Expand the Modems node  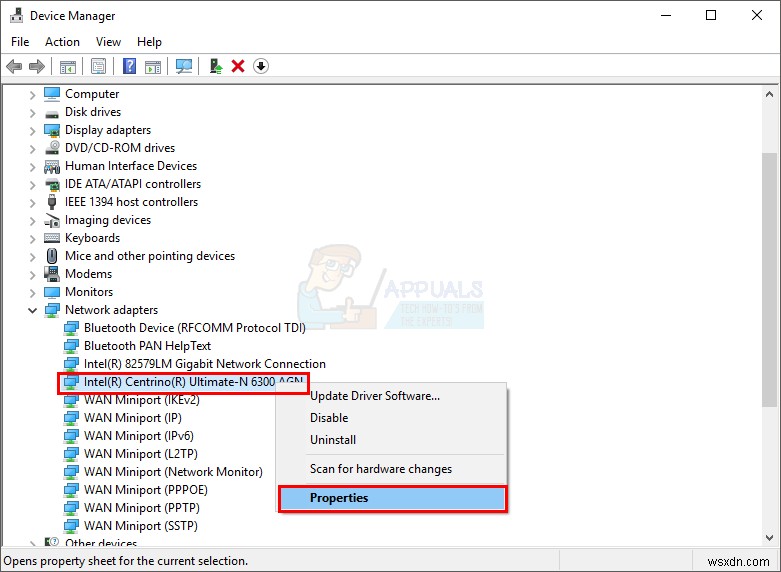tap(32, 275)
